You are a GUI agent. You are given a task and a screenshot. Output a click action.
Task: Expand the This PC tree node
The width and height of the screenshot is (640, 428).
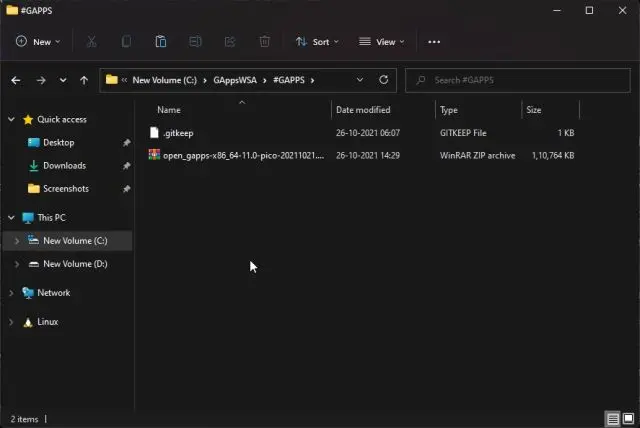pos(11,217)
